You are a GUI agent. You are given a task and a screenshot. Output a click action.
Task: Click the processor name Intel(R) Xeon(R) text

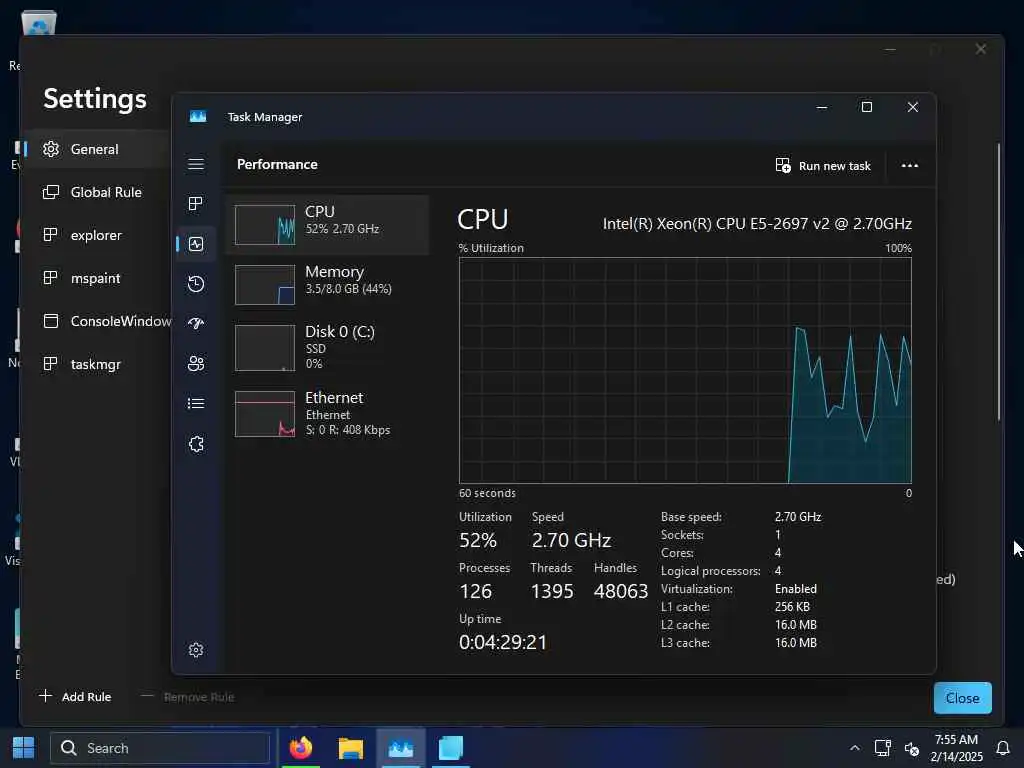point(757,223)
